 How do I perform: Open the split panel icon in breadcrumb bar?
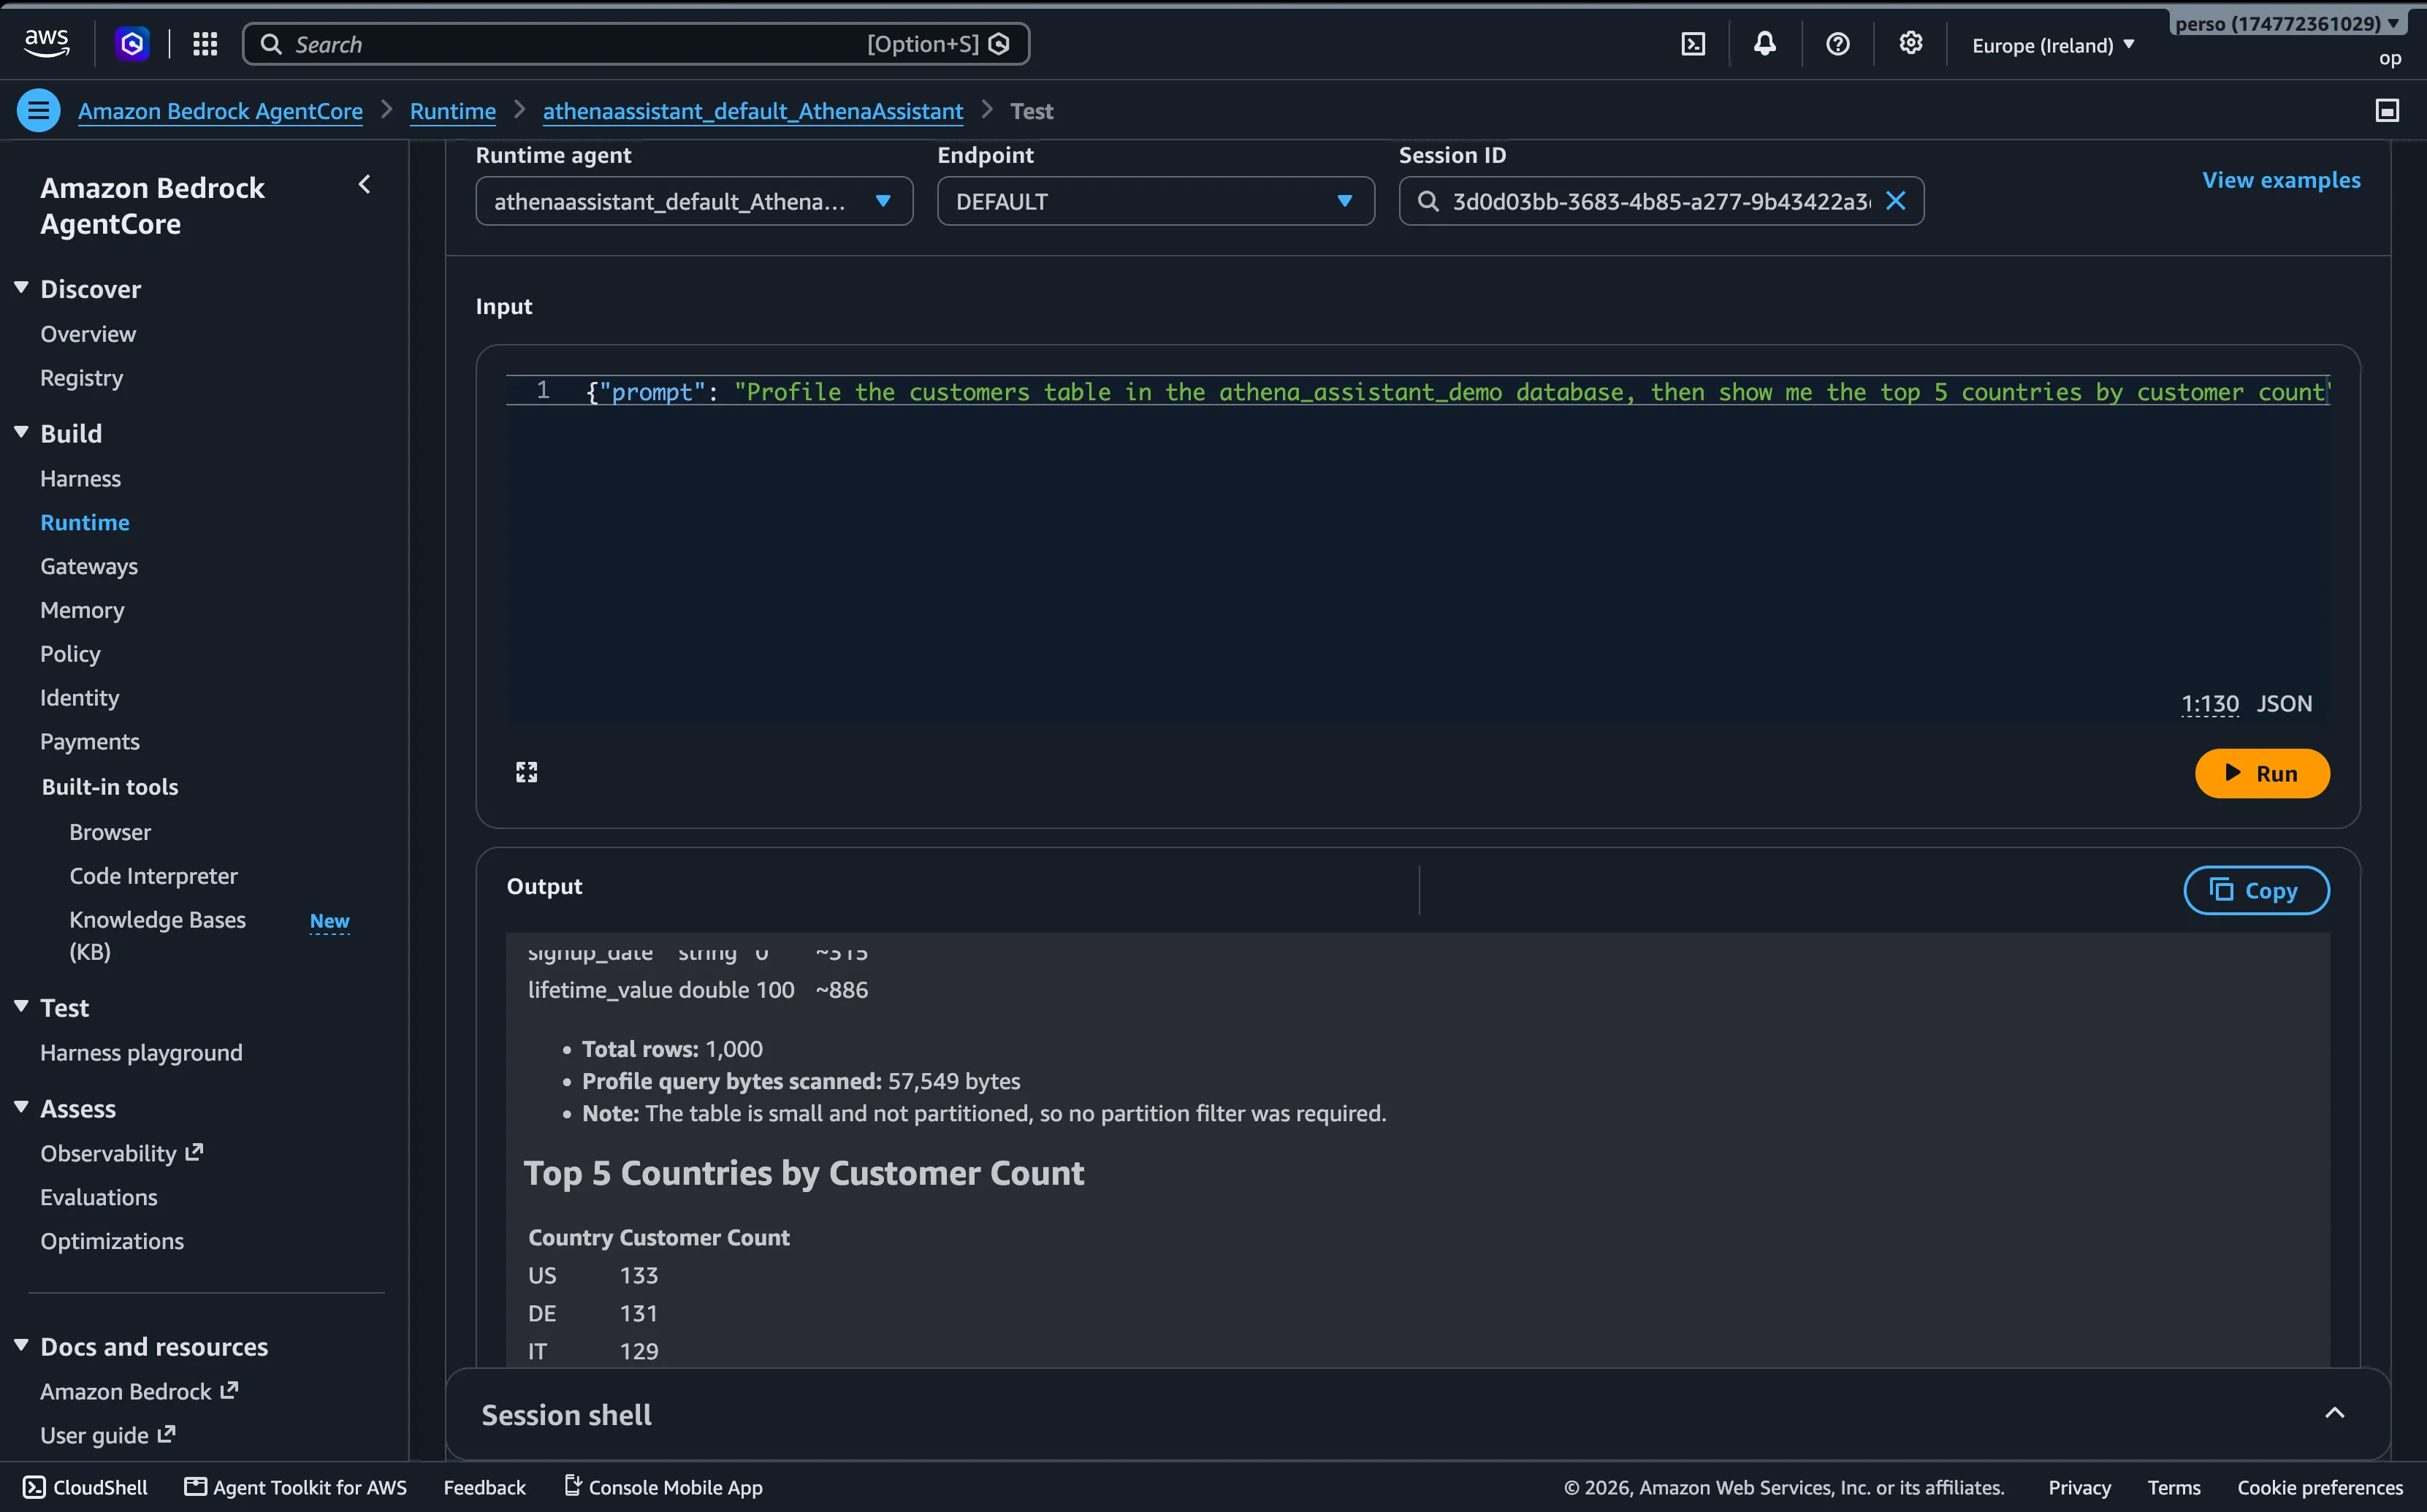tap(2387, 111)
